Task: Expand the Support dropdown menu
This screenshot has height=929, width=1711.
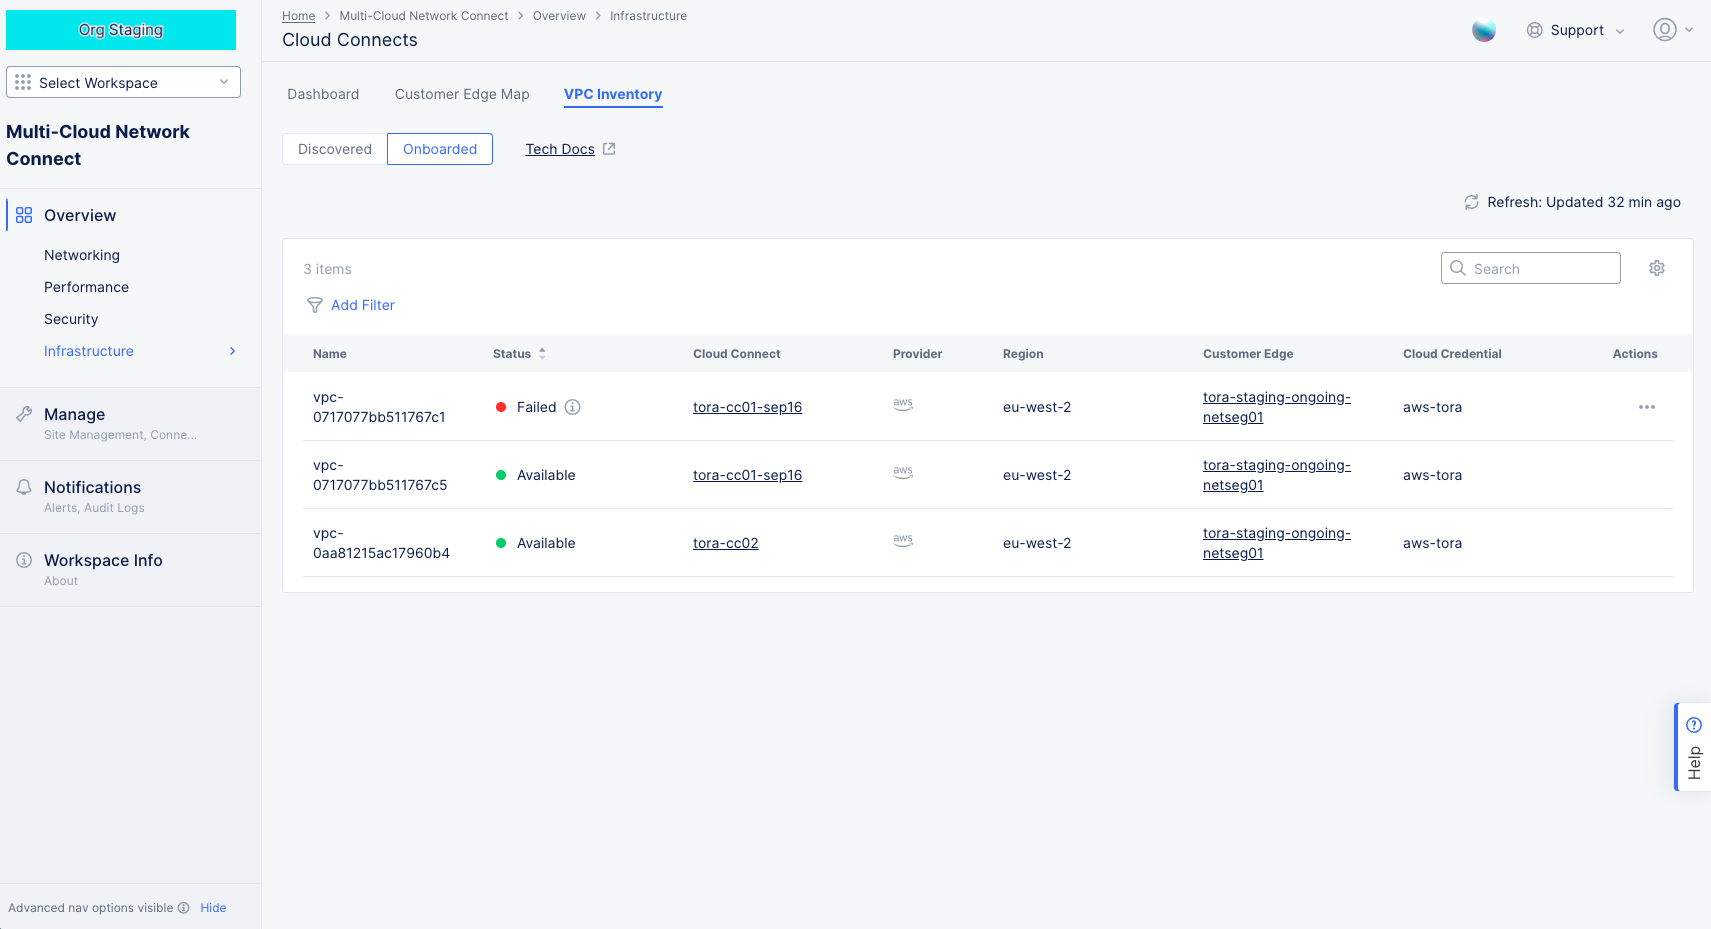Action: tap(1575, 31)
